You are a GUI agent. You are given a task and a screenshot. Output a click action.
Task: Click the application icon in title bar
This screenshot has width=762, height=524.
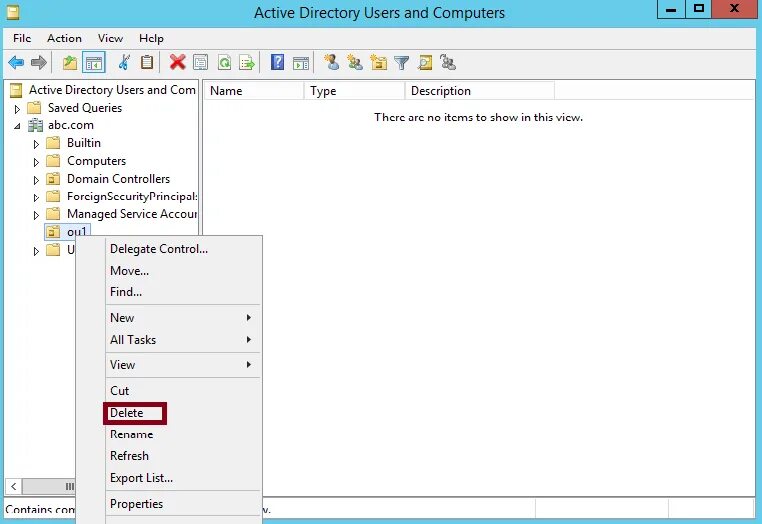[13, 12]
